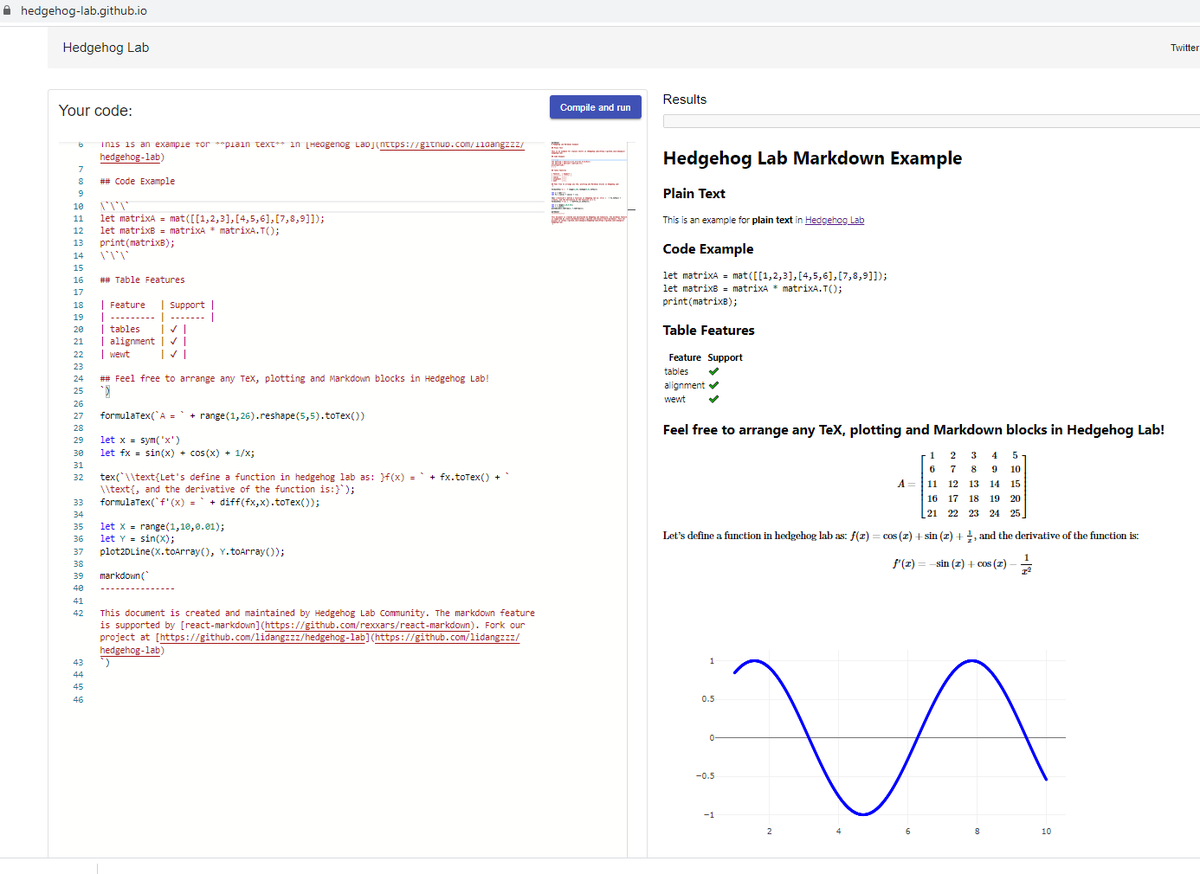Click the plot2DLine code line
Viewport: 1200px width, 874px height.
(x=192, y=551)
